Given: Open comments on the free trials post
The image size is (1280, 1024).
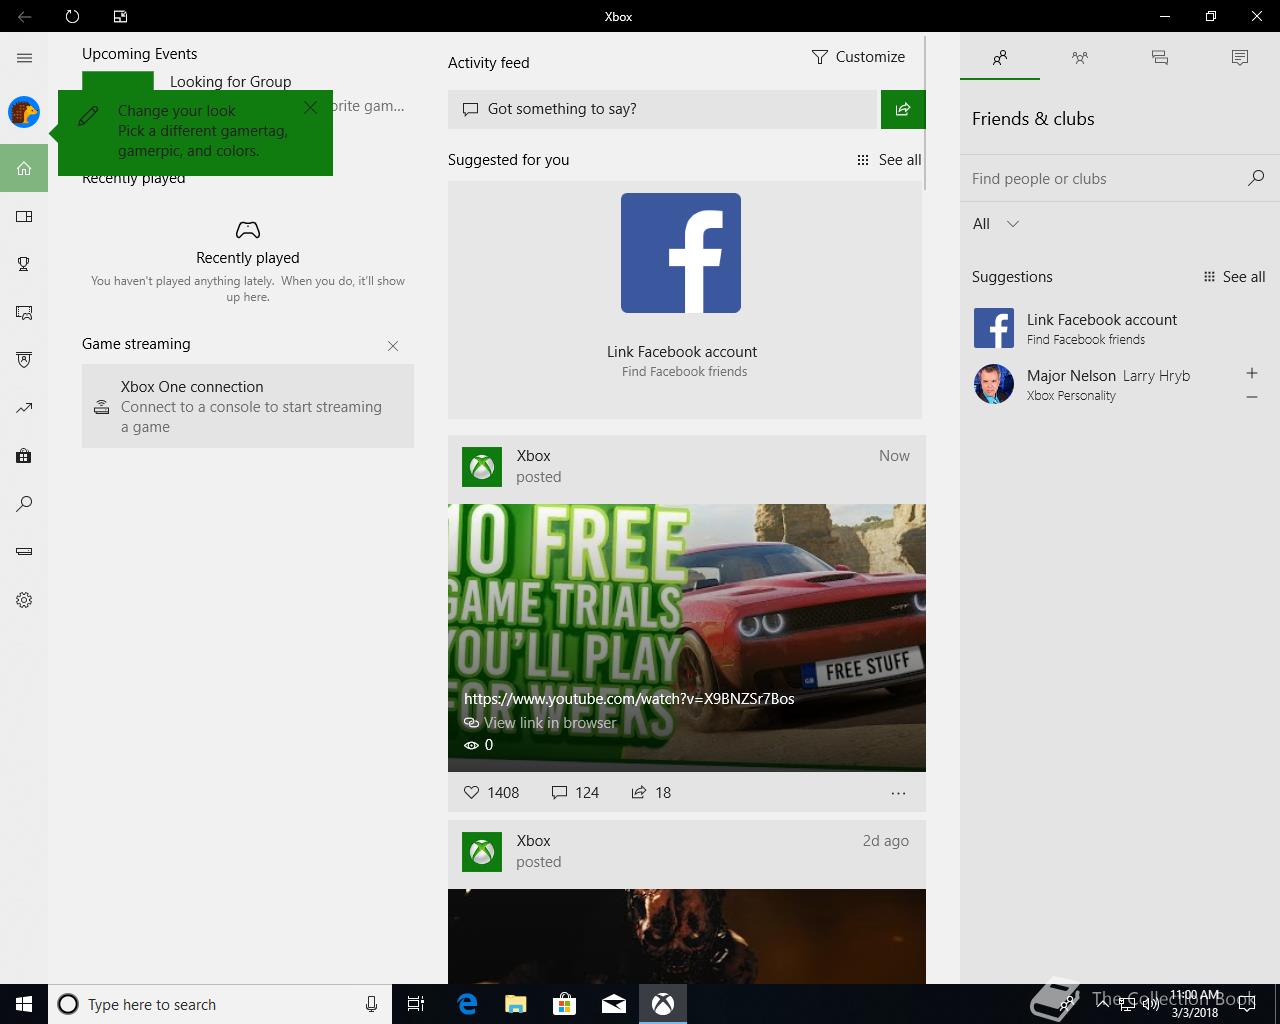Looking at the screenshot, I should click(575, 793).
